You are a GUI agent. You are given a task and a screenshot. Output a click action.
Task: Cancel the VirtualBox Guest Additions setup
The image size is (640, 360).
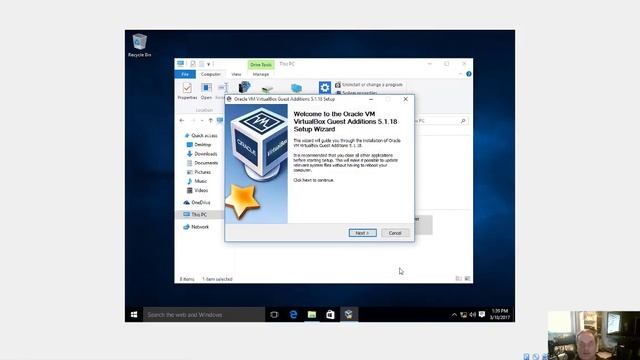tap(395, 233)
